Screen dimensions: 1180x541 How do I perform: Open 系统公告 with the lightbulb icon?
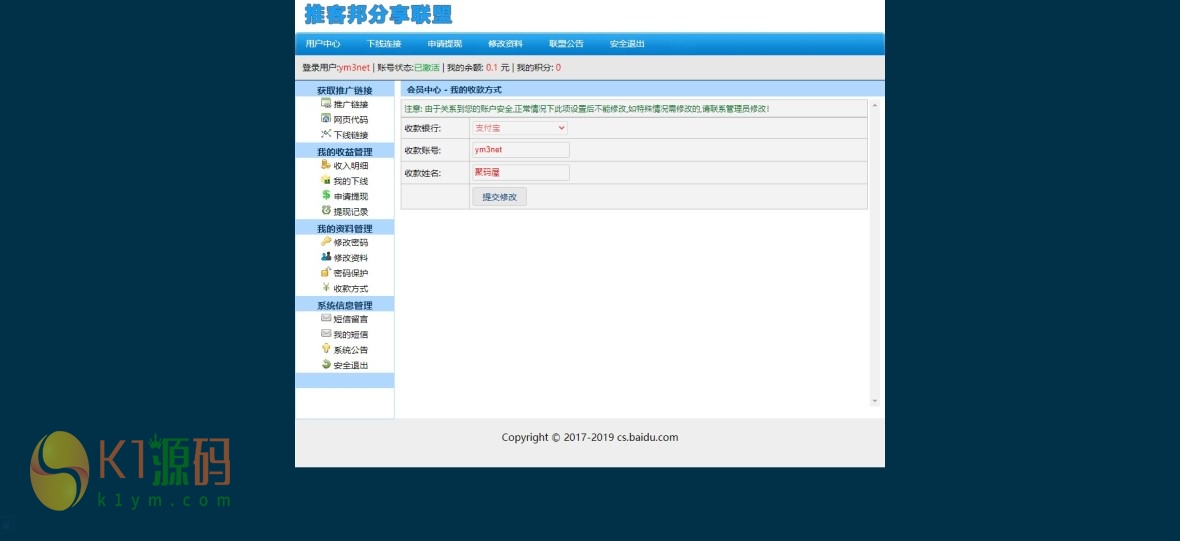pyautogui.click(x=350, y=350)
